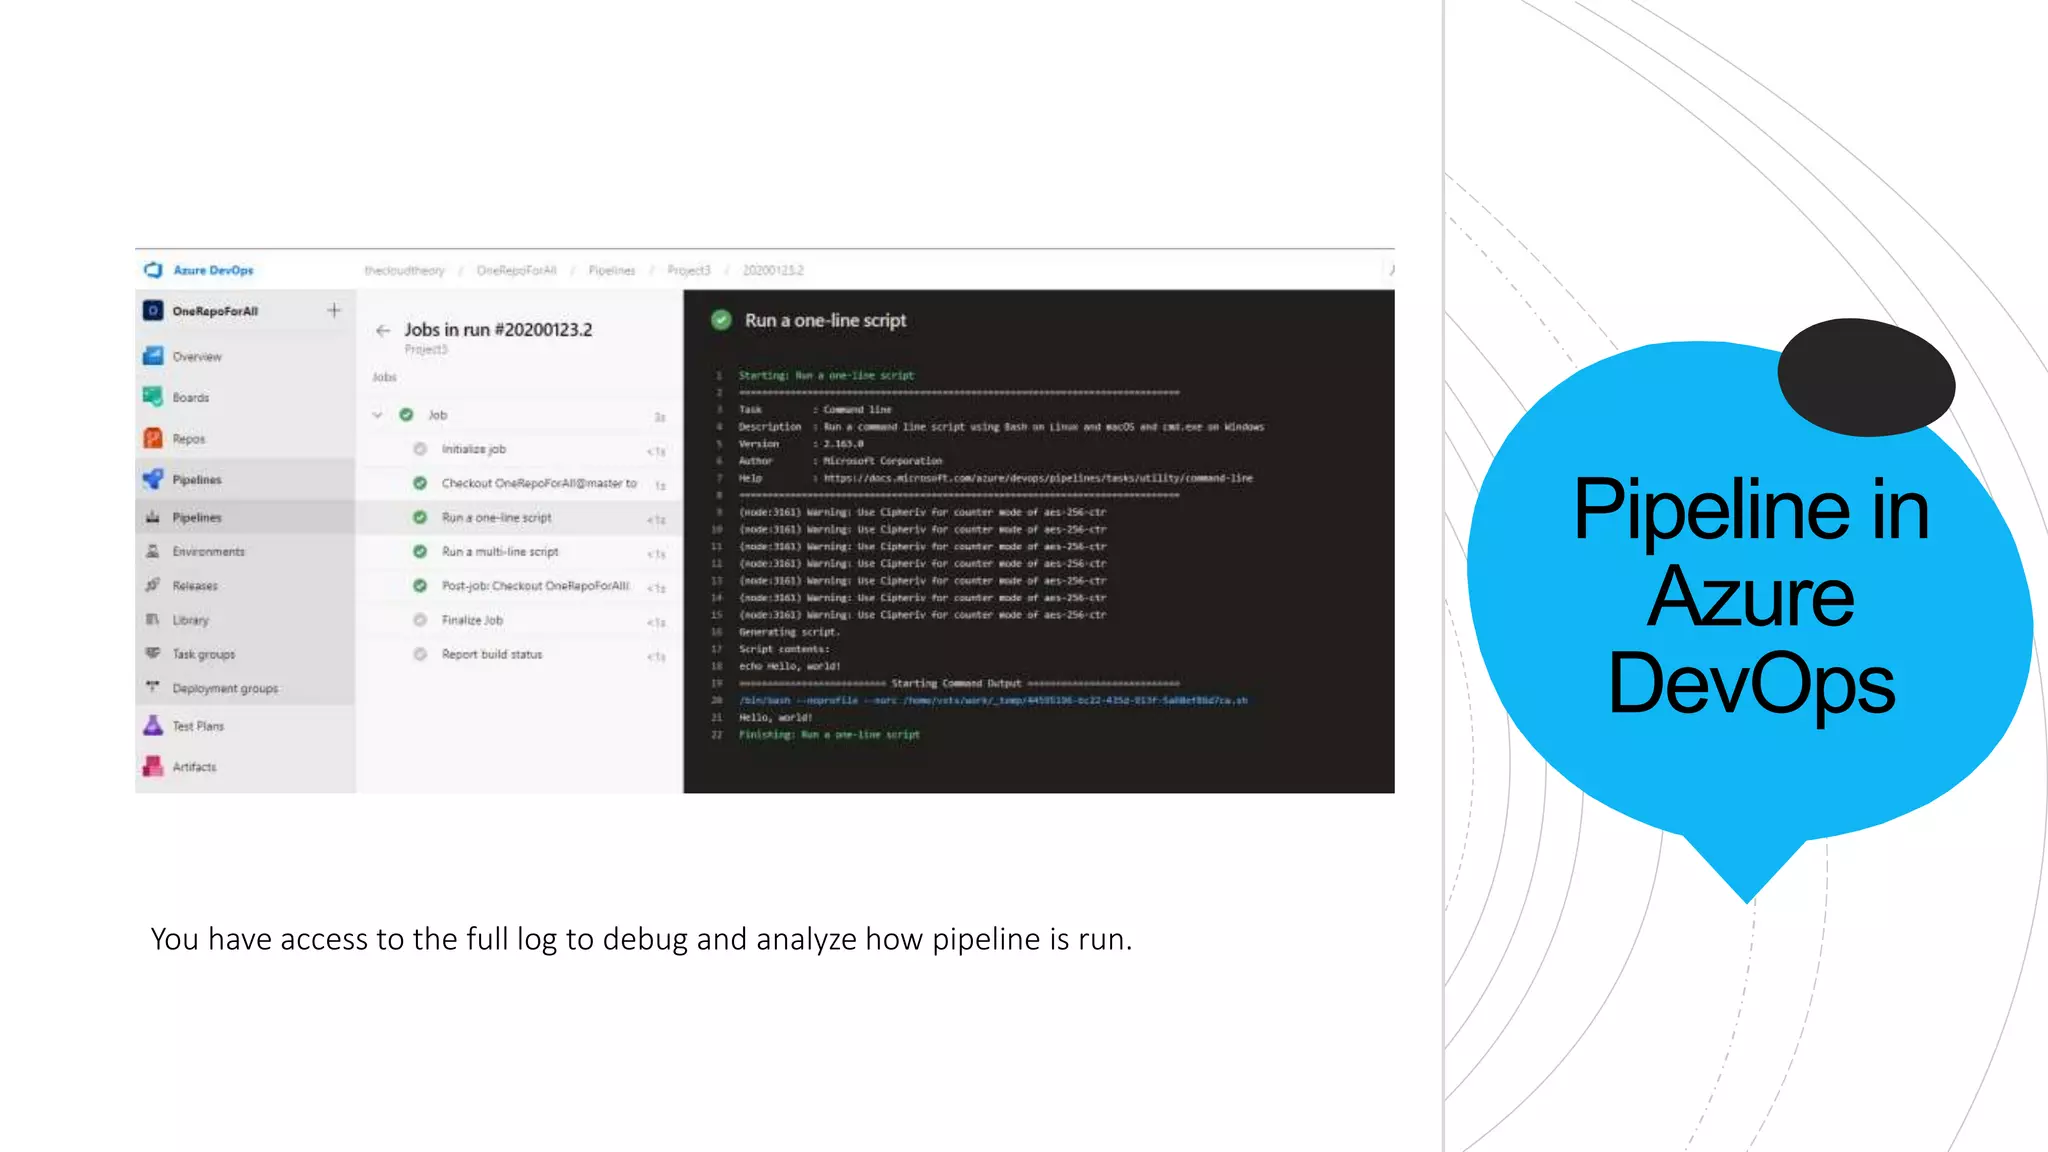Viewport: 2048px width, 1152px height.
Task: Click the 'Hello, world!' output line
Action: click(776, 717)
